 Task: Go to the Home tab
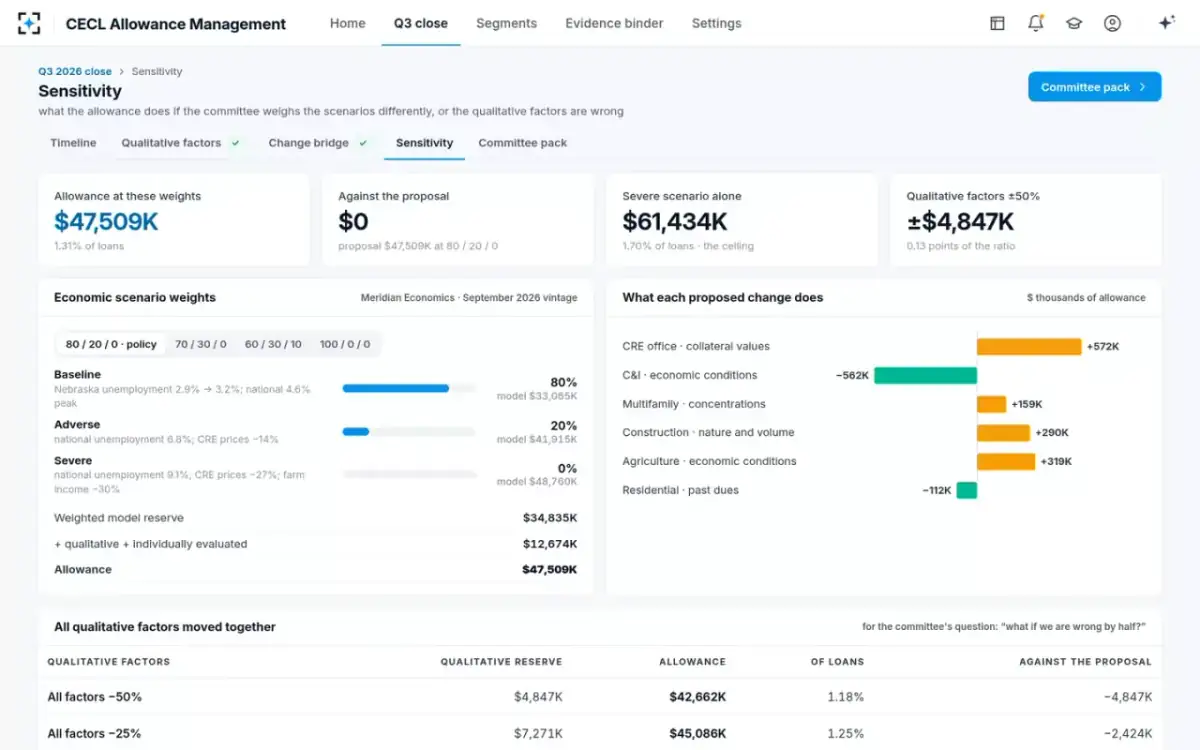click(348, 23)
